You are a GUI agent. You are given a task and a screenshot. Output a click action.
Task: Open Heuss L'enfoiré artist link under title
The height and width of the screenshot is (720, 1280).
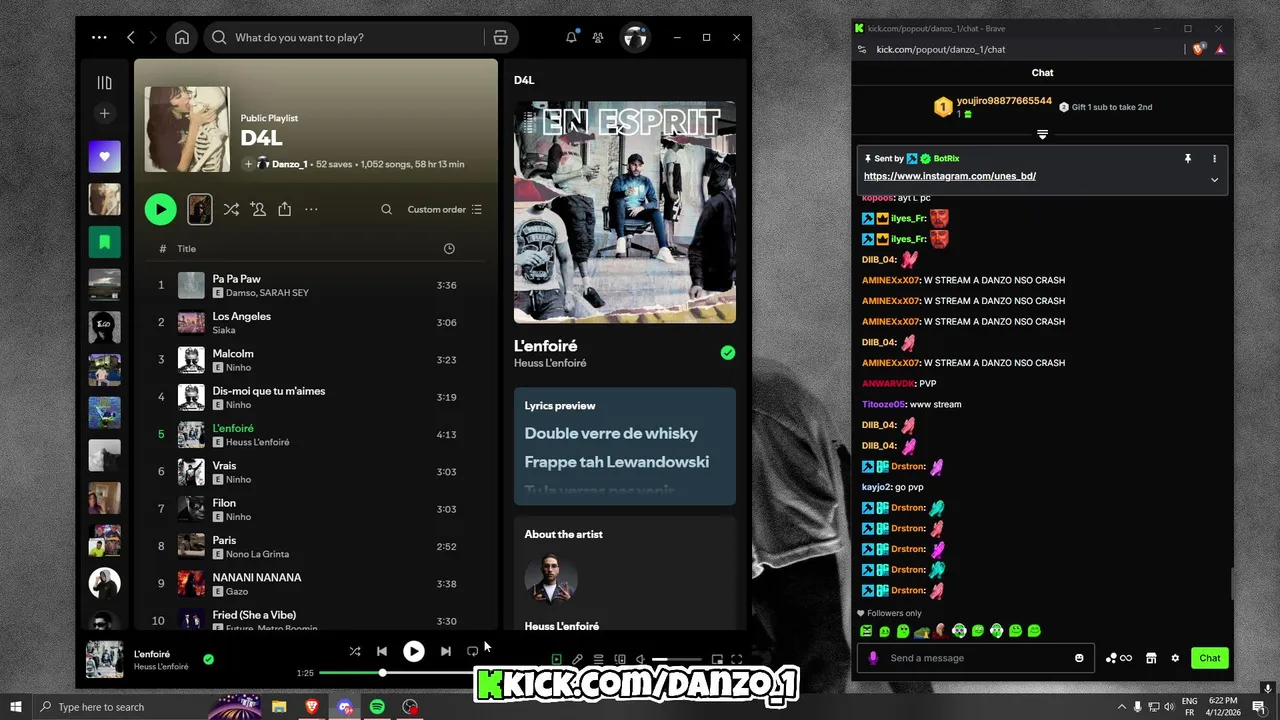click(x=550, y=363)
